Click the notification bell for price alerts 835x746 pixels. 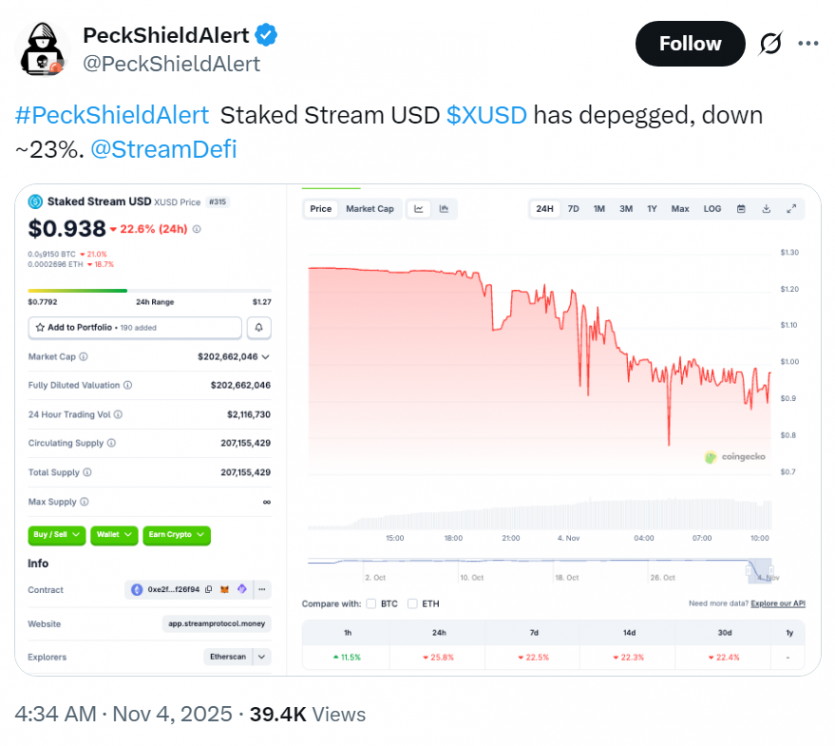click(x=259, y=328)
